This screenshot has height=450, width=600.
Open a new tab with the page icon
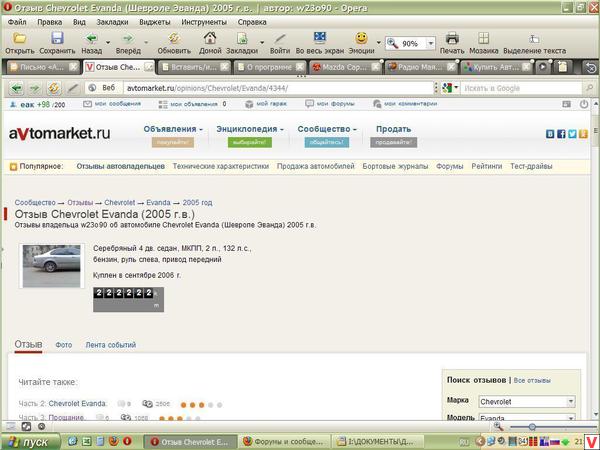point(562,67)
